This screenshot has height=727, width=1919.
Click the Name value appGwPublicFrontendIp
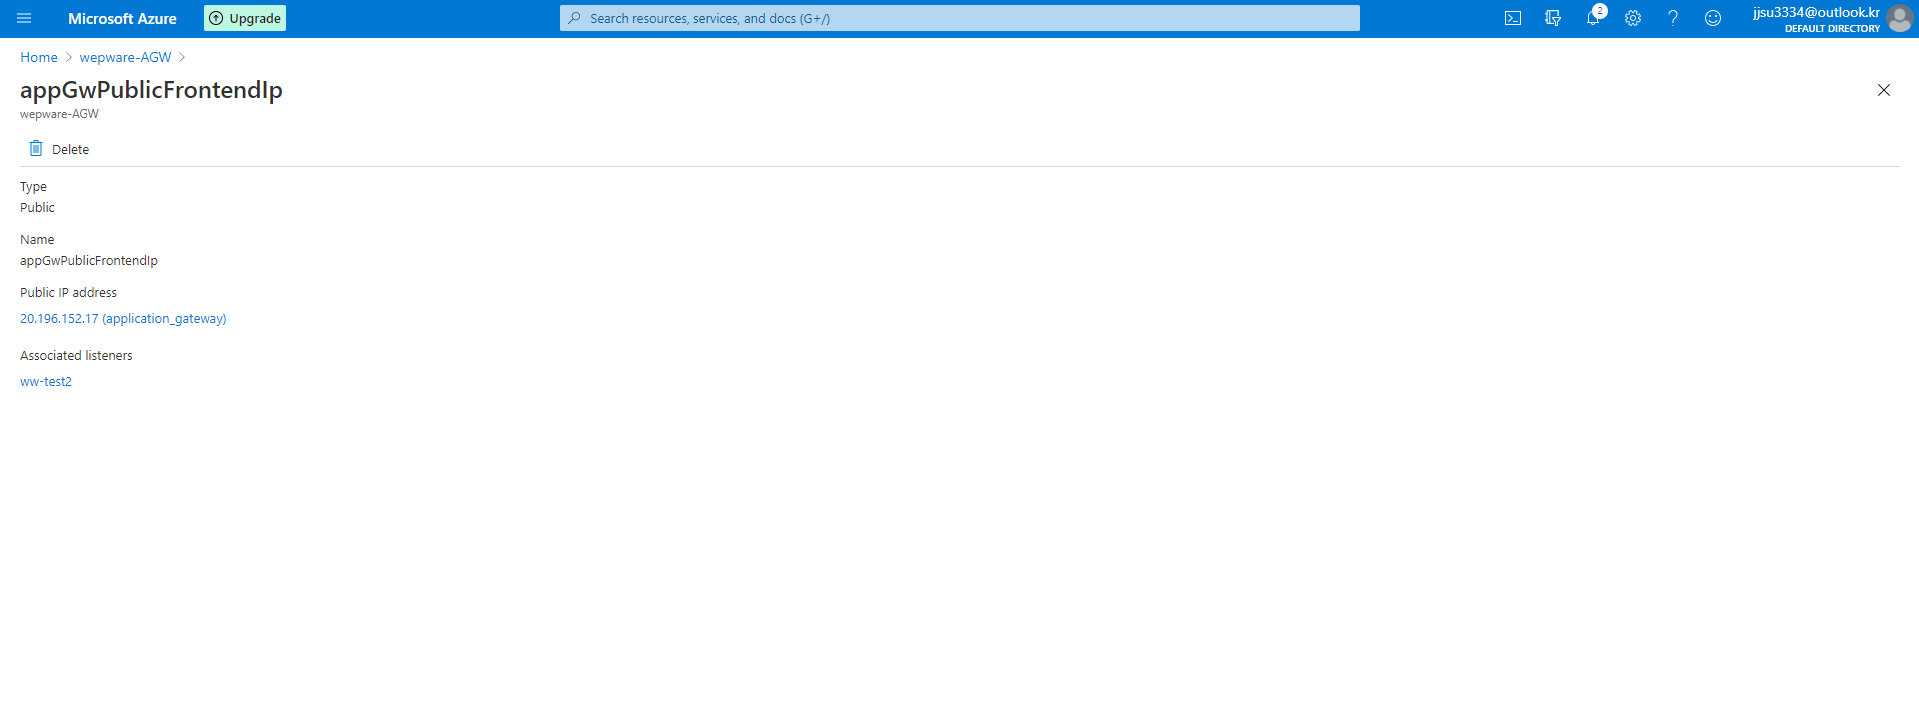point(89,260)
